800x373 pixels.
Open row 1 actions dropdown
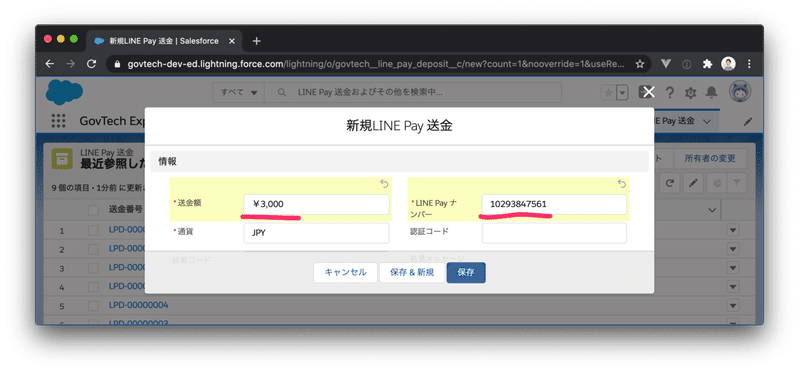(x=733, y=231)
